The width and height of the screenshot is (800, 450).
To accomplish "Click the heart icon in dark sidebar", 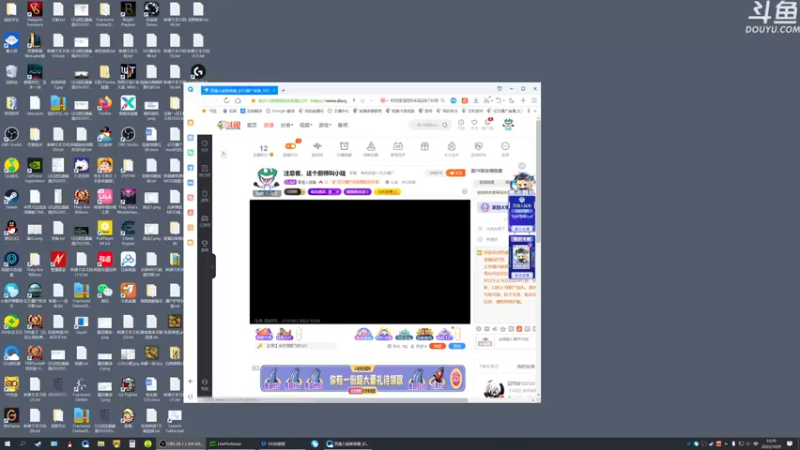I will coord(205,144).
